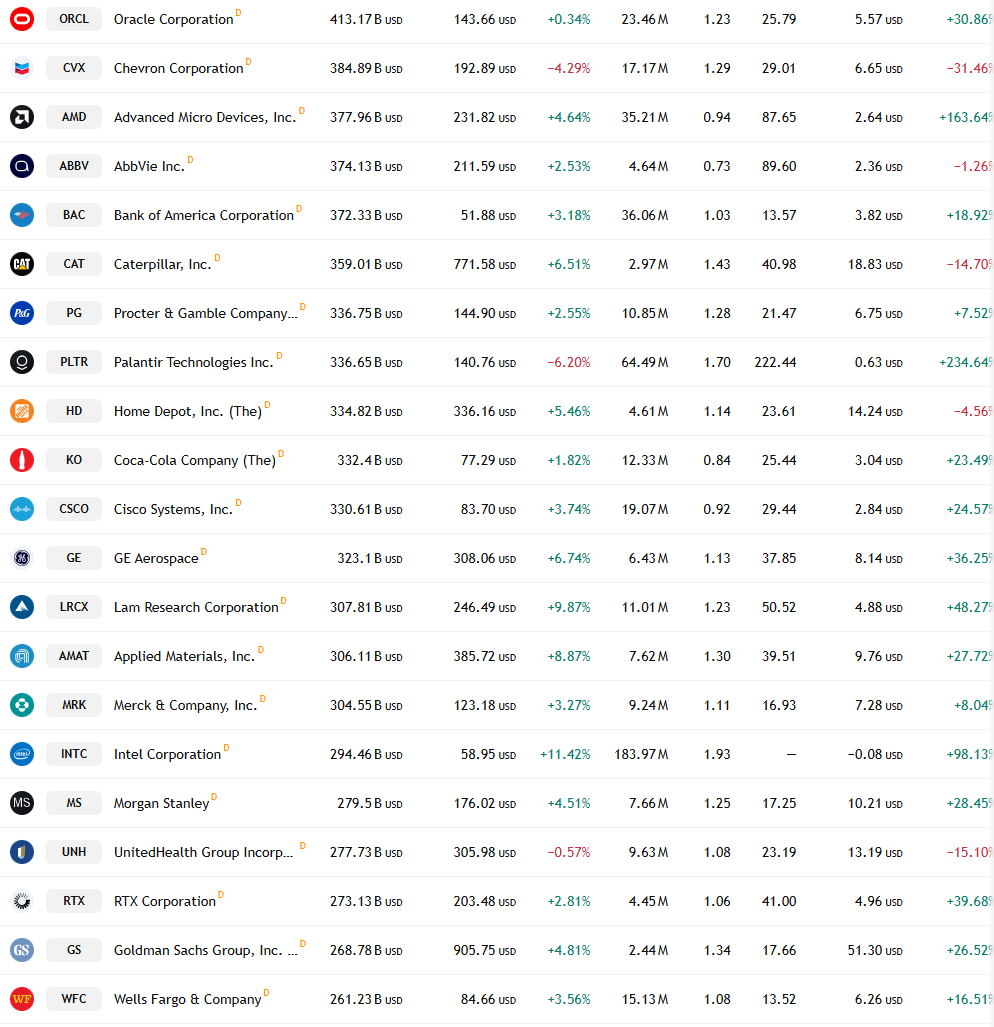Click the Procter & Gamble logo icon
994x1027 pixels.
[x=22, y=313]
